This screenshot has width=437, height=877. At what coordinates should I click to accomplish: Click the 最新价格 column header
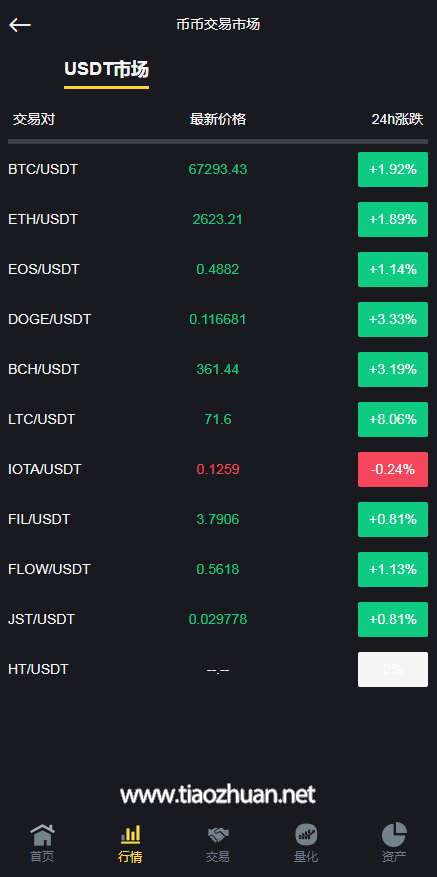click(x=218, y=119)
